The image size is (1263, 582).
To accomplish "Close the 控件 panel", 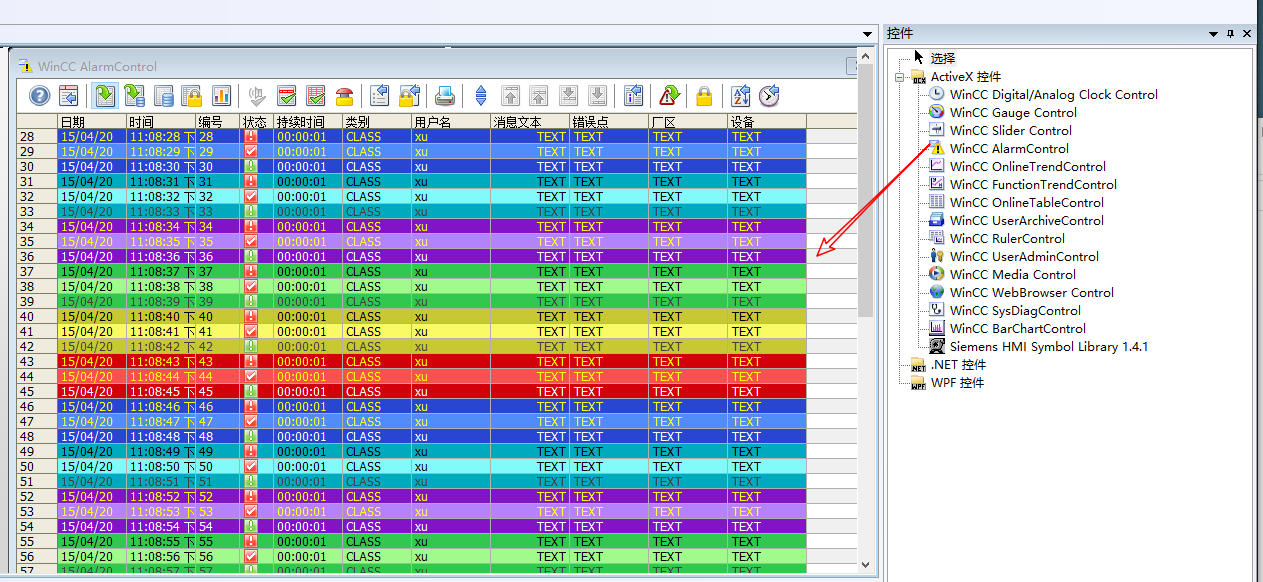I will point(1247,34).
